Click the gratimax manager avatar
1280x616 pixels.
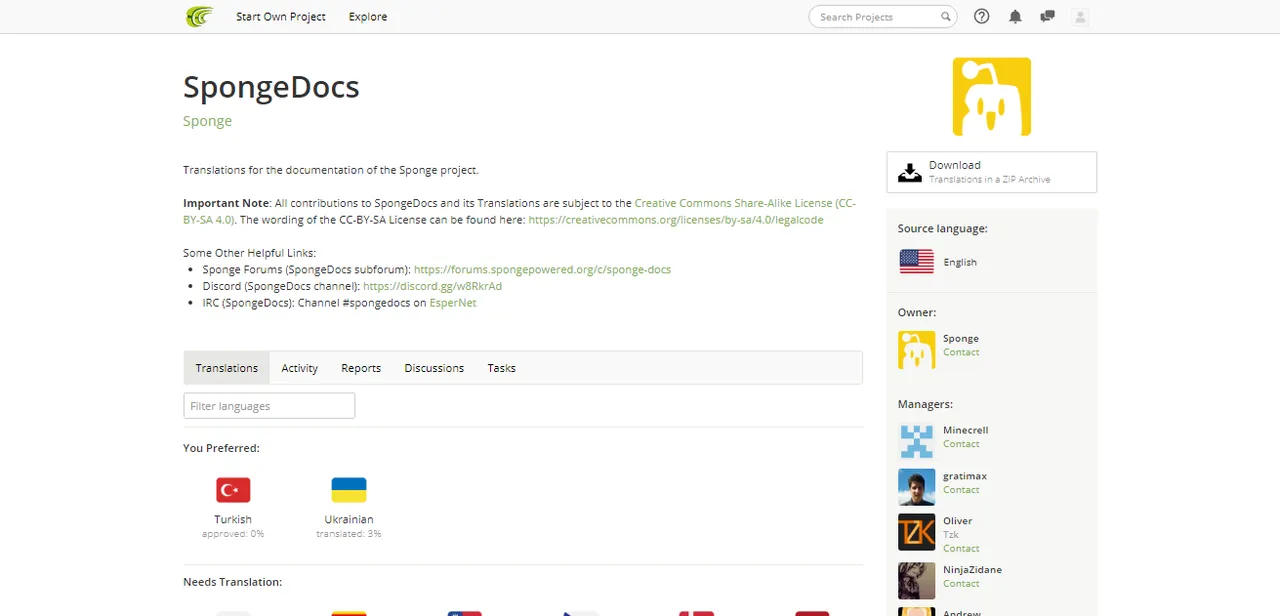(916, 487)
